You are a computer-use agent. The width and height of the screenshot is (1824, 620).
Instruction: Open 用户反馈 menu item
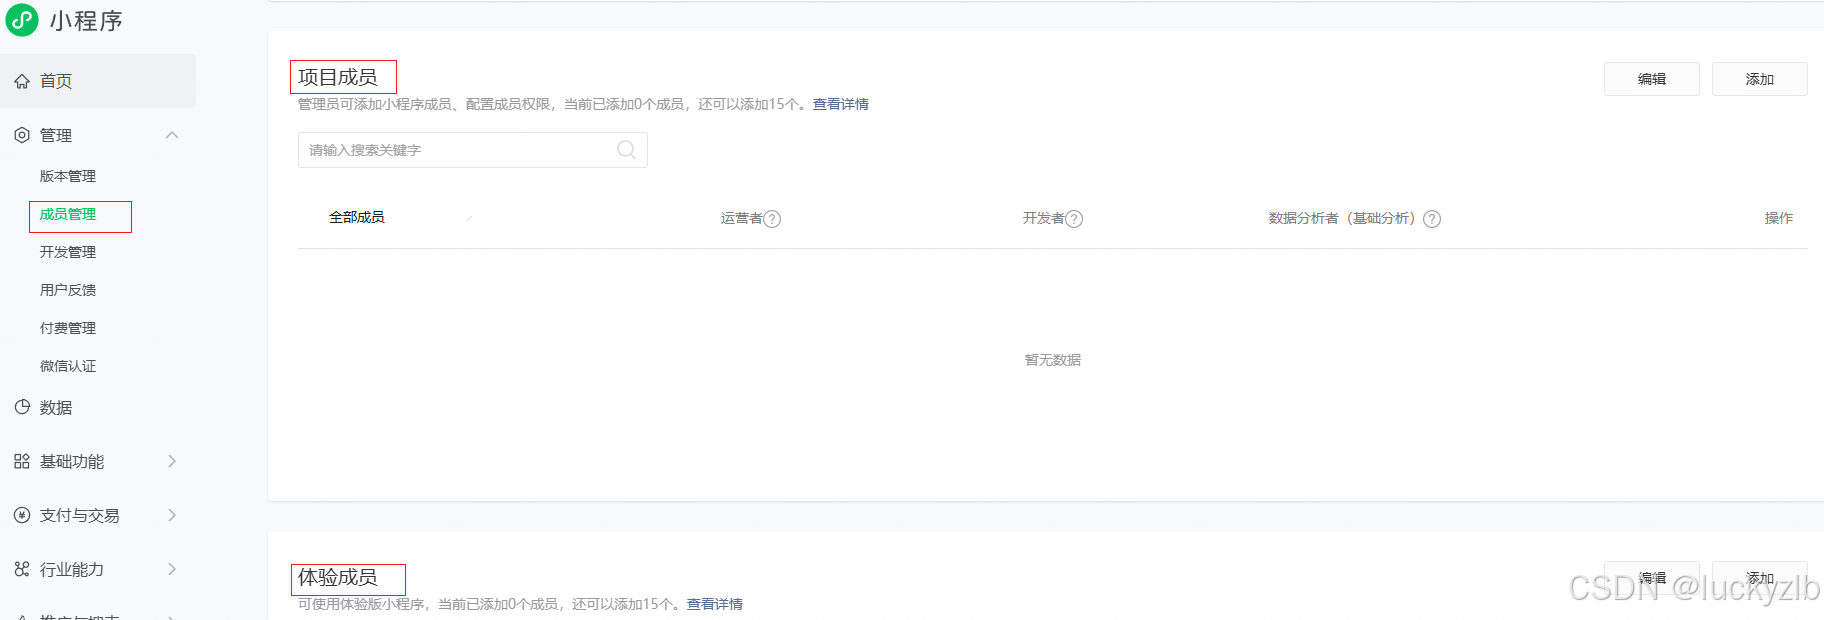coord(68,290)
